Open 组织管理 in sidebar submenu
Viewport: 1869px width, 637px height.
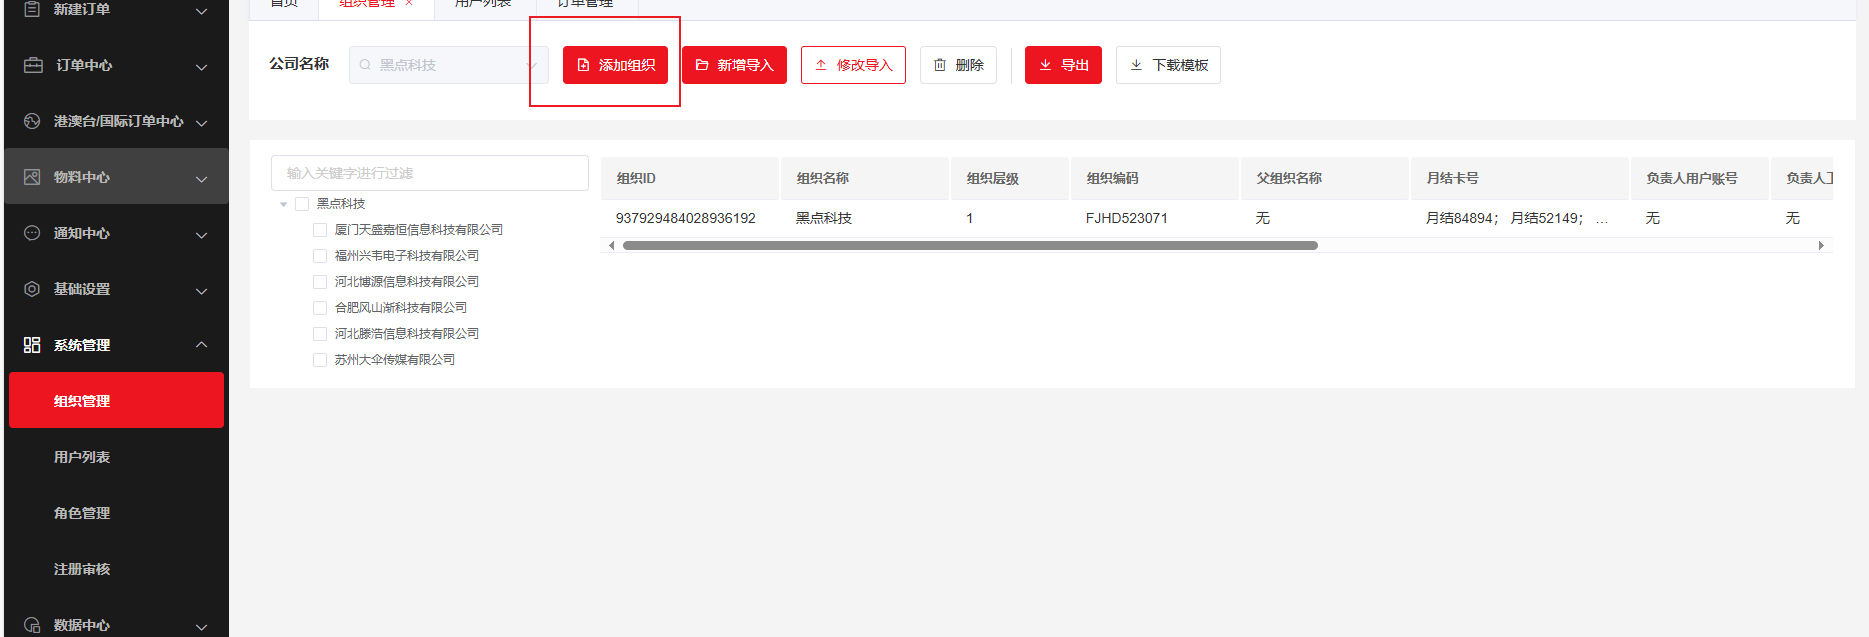click(x=116, y=400)
